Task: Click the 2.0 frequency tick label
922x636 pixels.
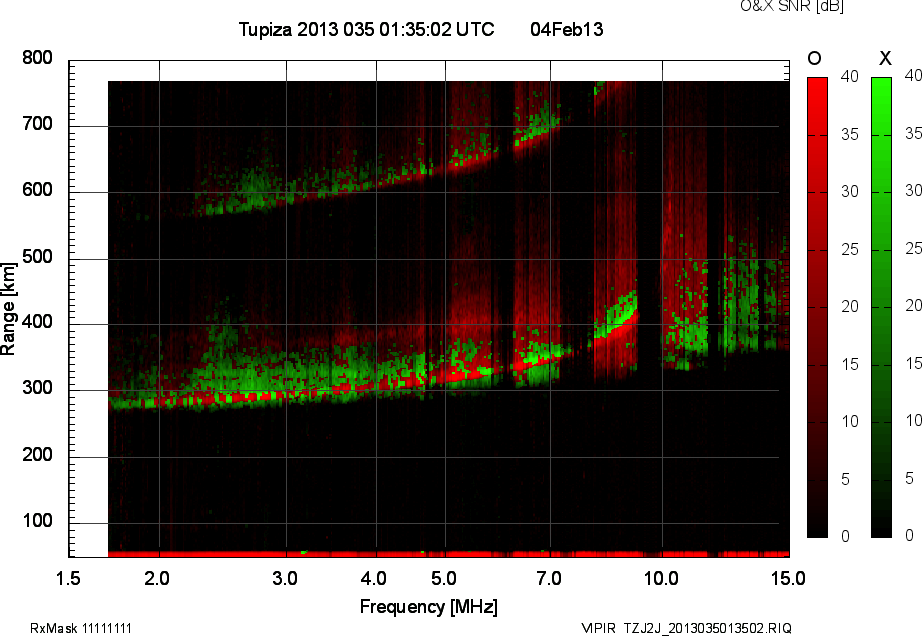Action: (157, 578)
